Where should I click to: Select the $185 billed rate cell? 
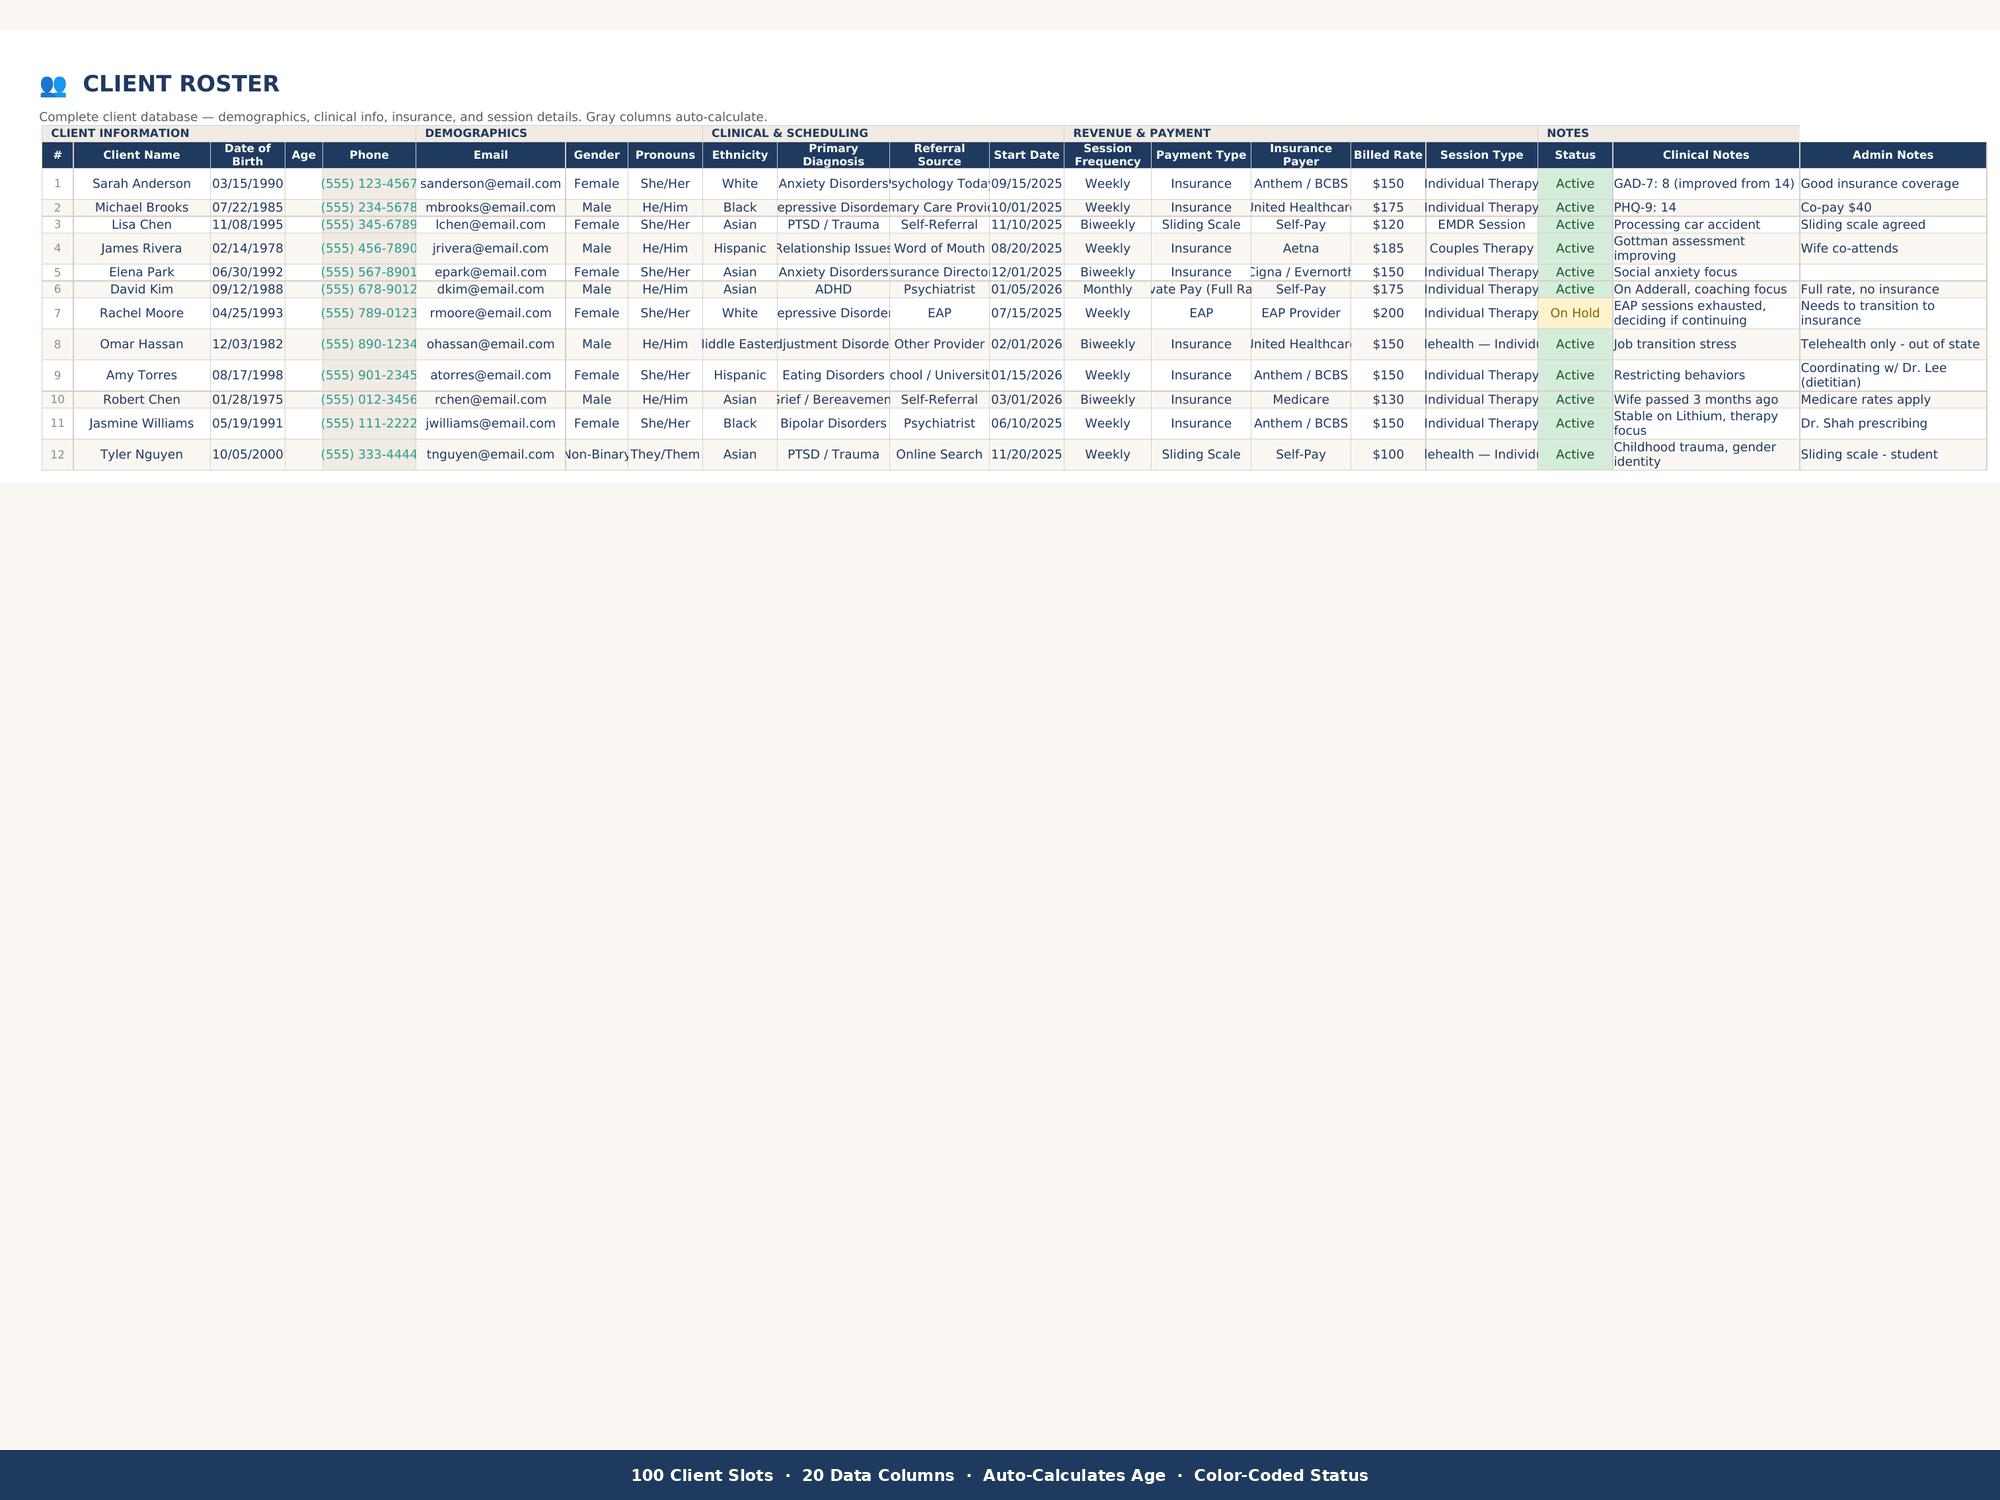(1388, 249)
